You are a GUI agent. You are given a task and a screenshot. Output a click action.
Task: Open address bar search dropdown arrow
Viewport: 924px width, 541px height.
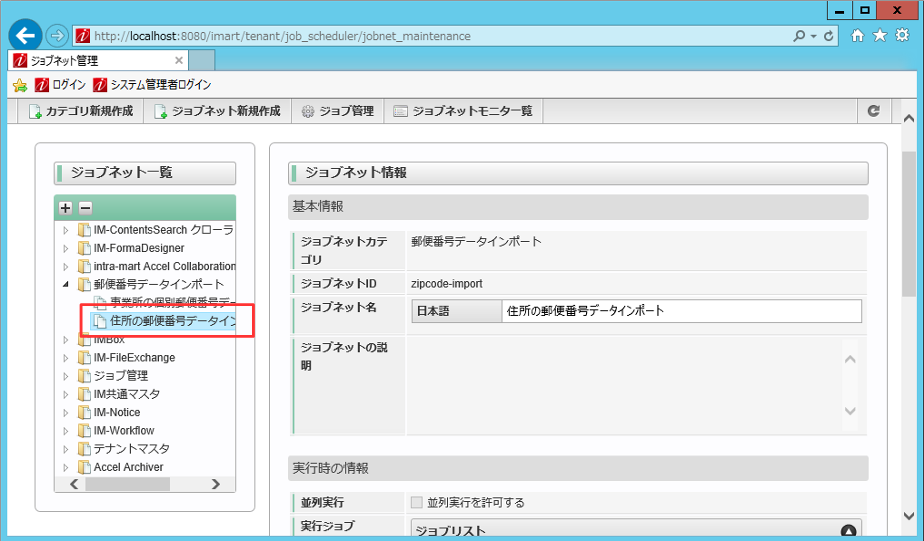(814, 37)
